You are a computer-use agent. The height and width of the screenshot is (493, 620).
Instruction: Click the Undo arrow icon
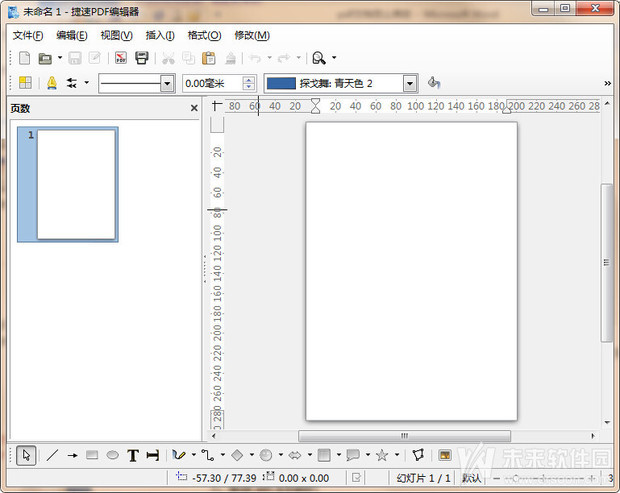click(x=255, y=59)
